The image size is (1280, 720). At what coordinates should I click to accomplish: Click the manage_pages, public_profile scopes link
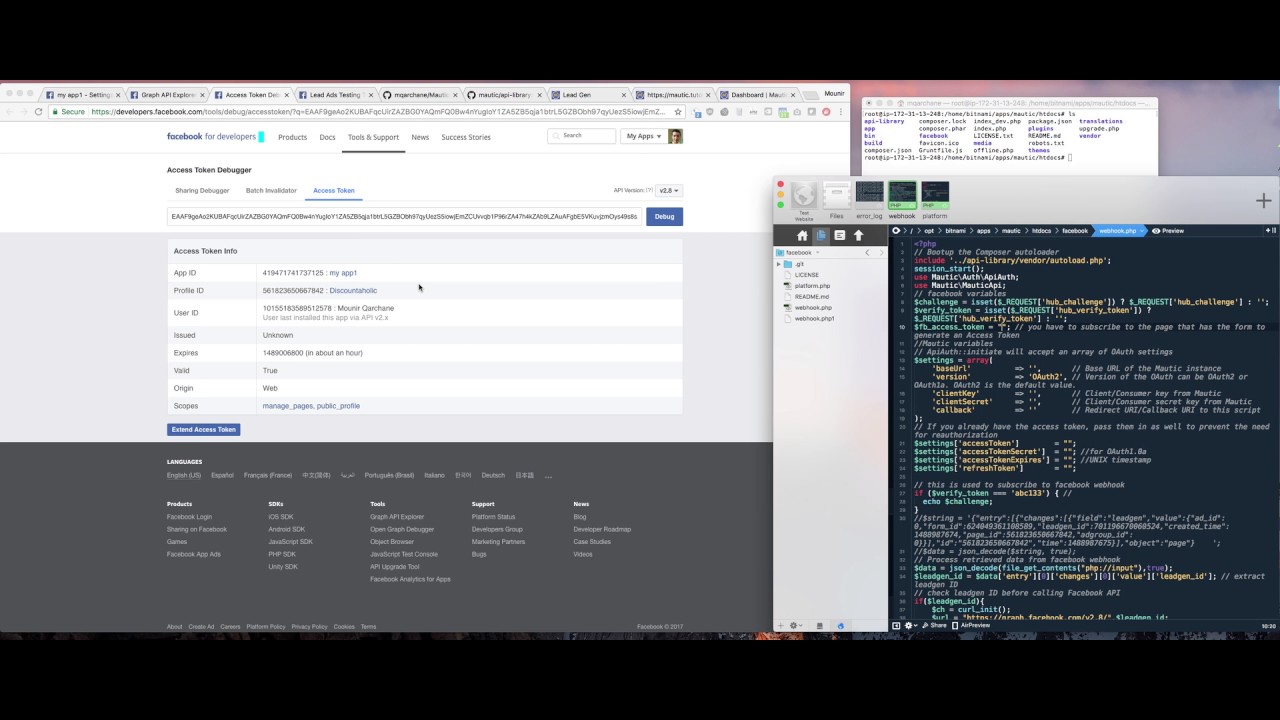pyautogui.click(x=311, y=406)
